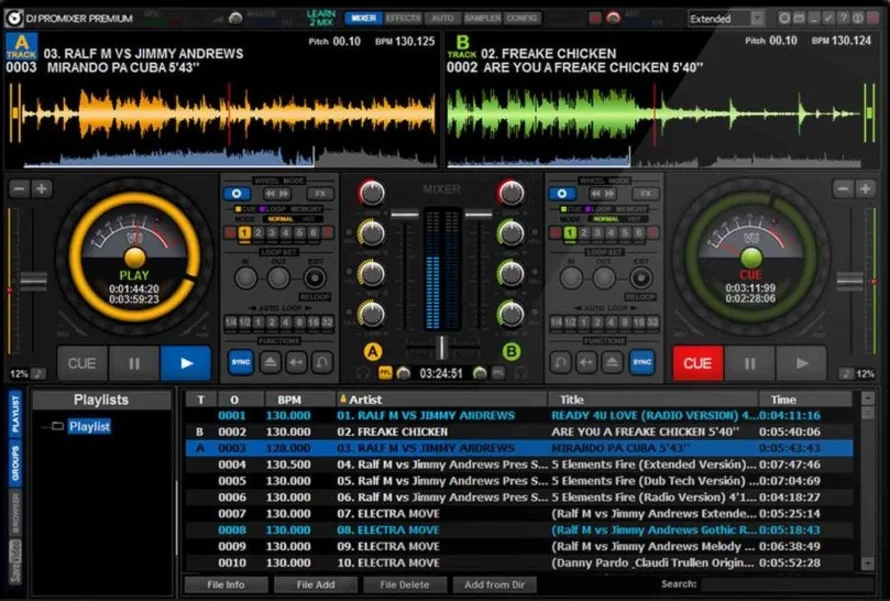The height and width of the screenshot is (601, 890).
Task: Select cue point 1 on deck A
Action: coord(244,233)
